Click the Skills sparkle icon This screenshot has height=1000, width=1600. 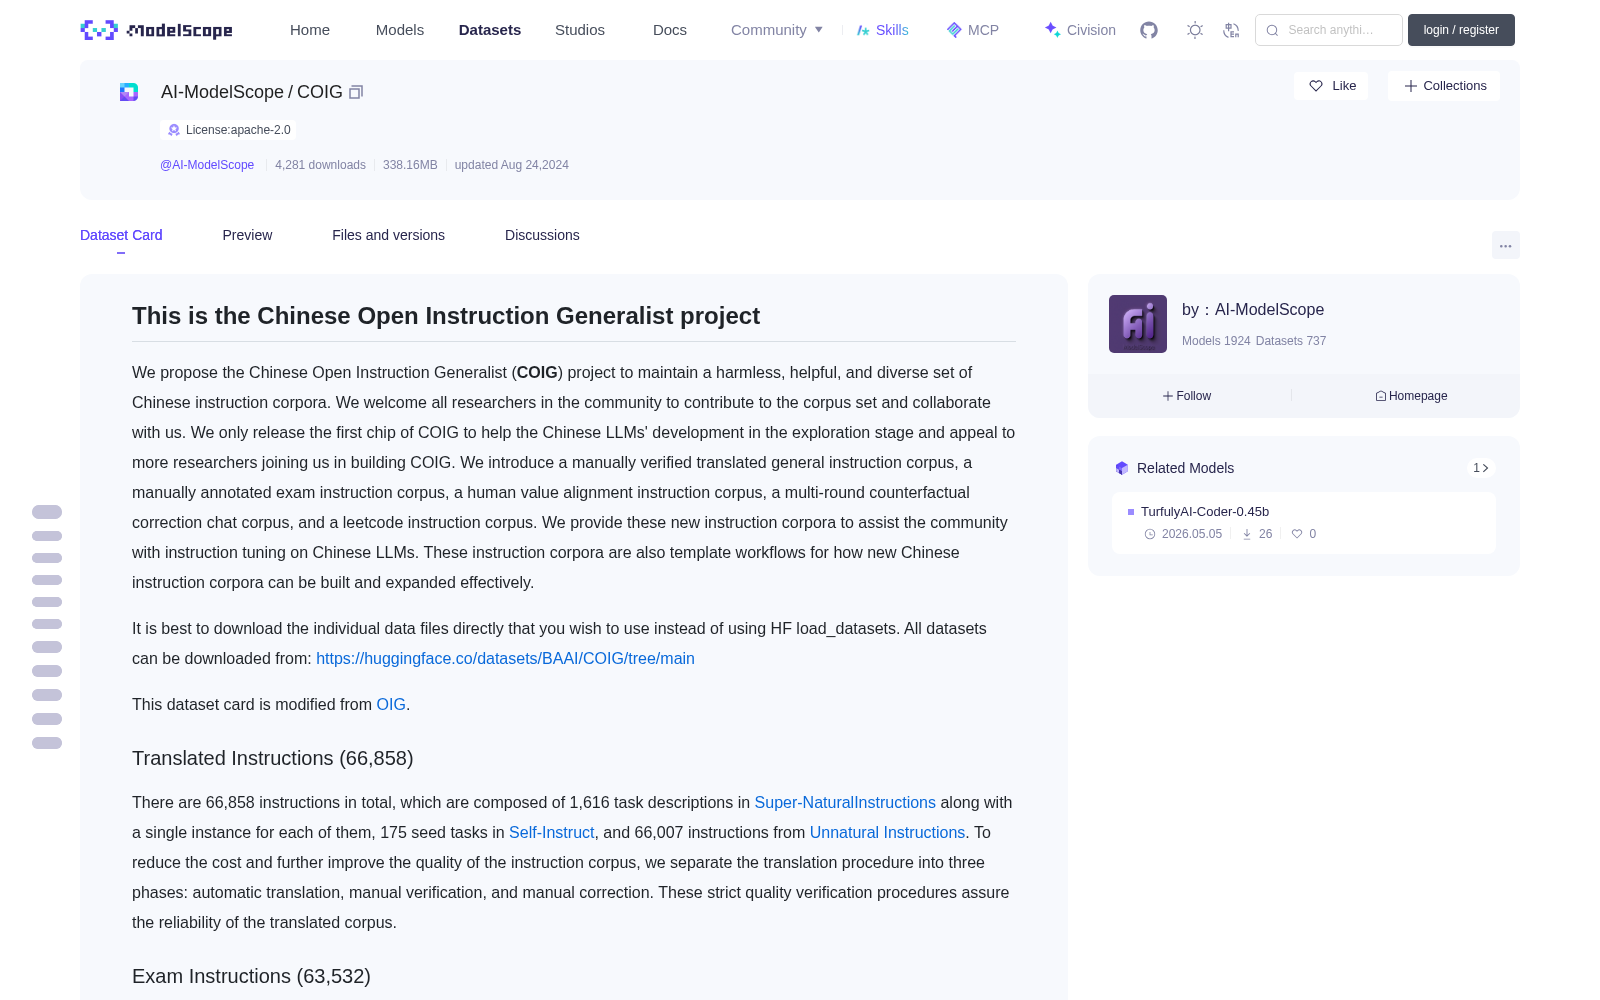[x=863, y=30]
